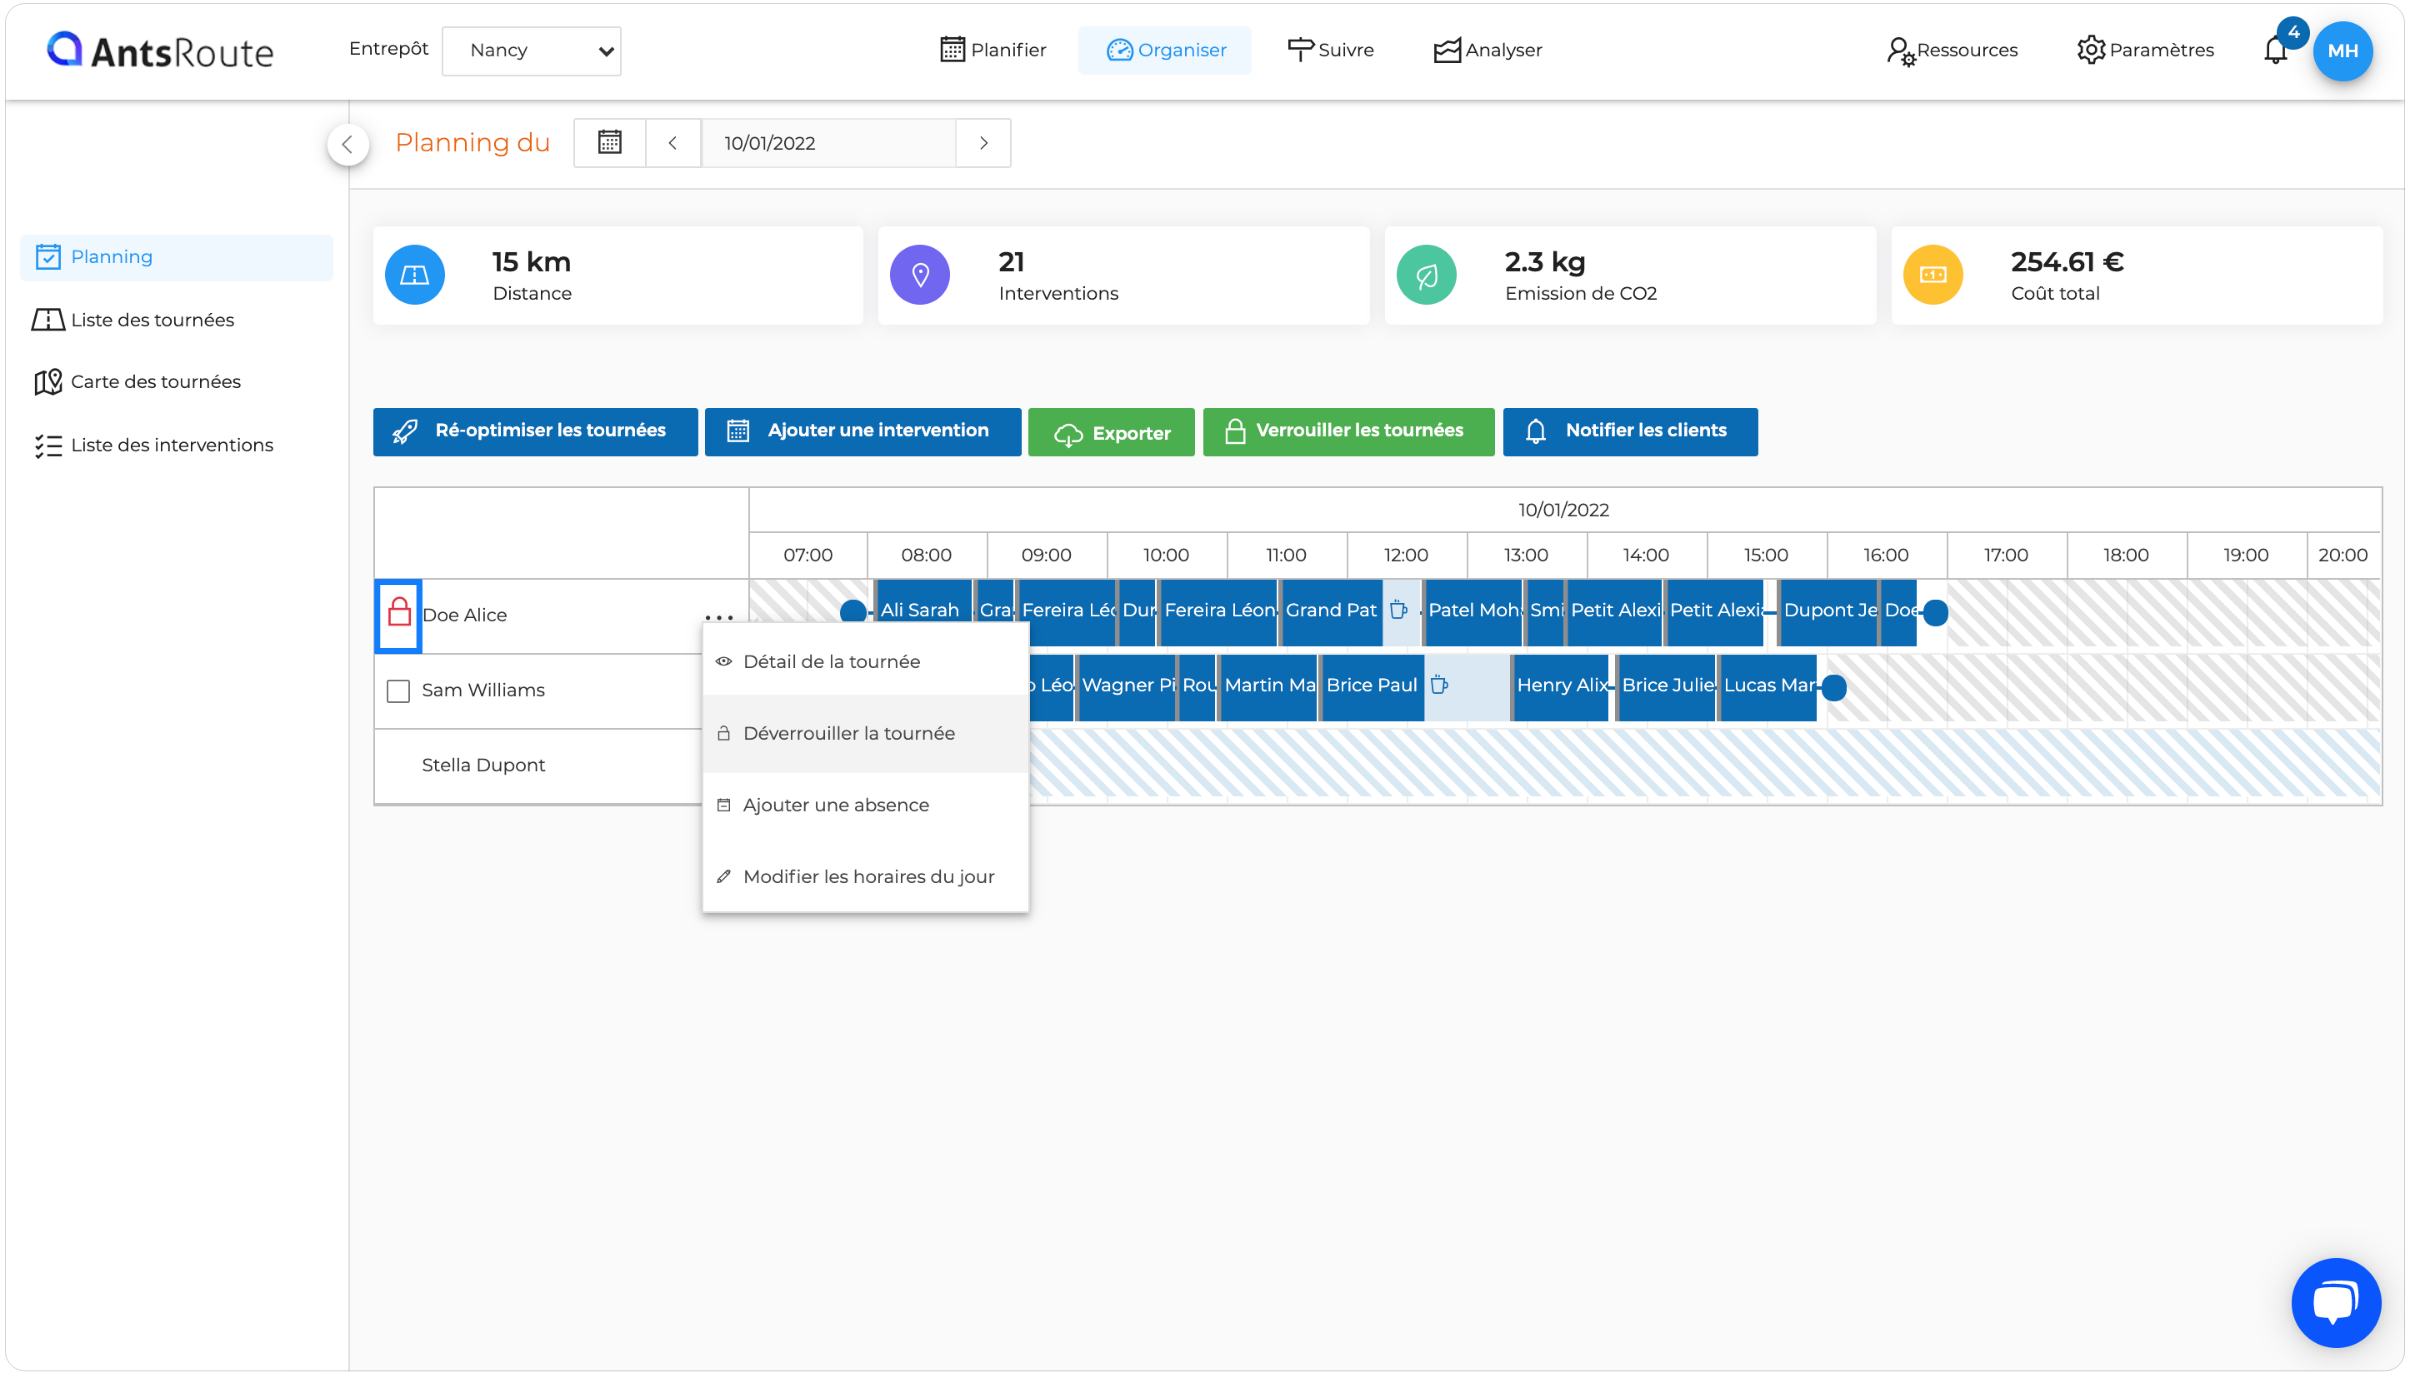Click Verrouiller les tournées
The height and width of the screenshot is (1374, 2409).
1348,431
